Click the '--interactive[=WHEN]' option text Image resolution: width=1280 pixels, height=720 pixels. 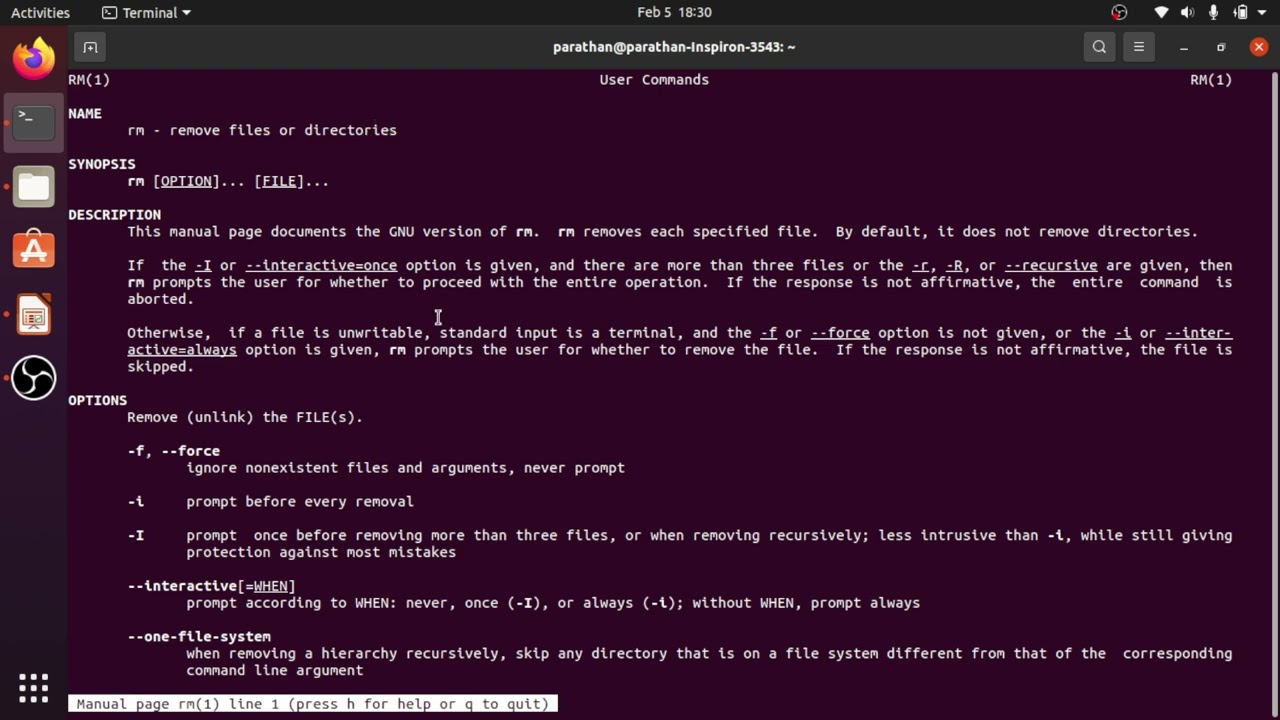pyautogui.click(x=211, y=586)
